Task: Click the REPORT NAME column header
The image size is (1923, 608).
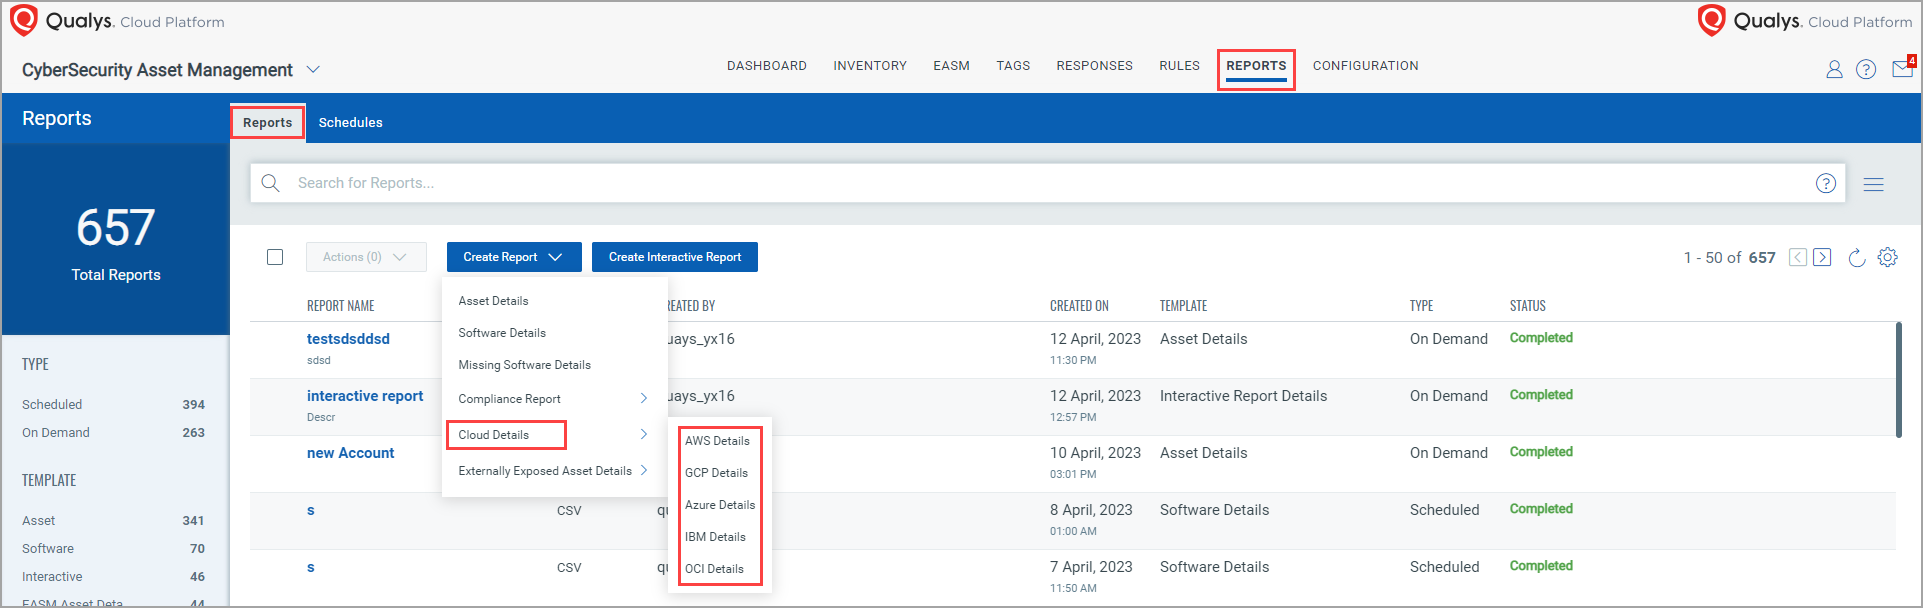Action: (340, 306)
